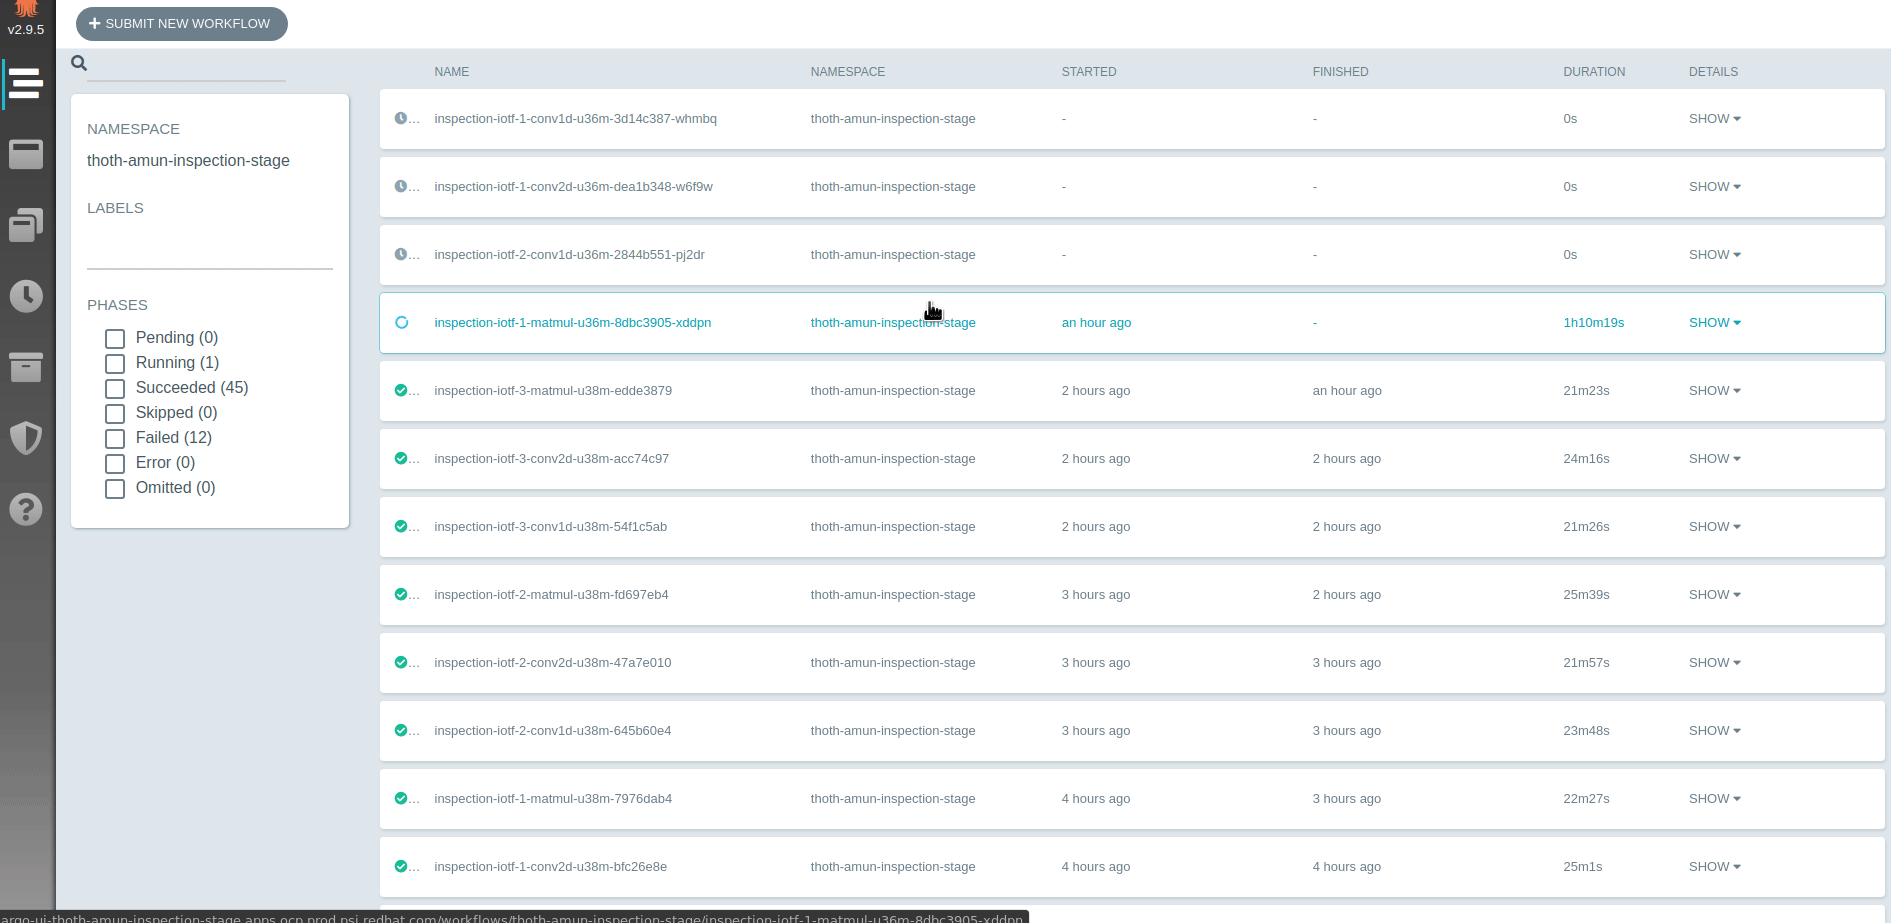Check the Failed (12) phase filter
This screenshot has height=923, width=1891.
point(115,439)
